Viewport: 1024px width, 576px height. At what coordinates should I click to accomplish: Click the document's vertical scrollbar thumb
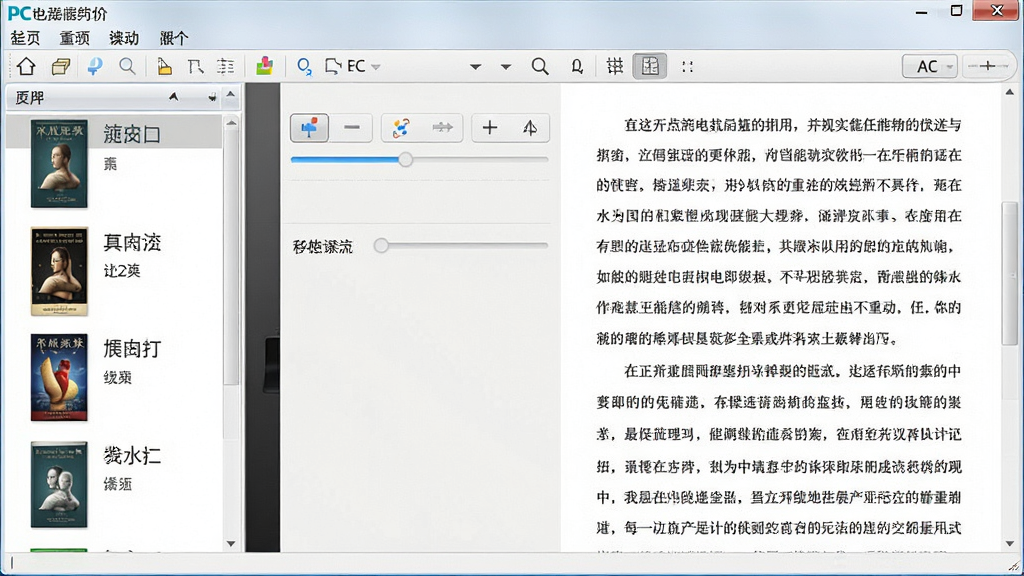(1010, 273)
